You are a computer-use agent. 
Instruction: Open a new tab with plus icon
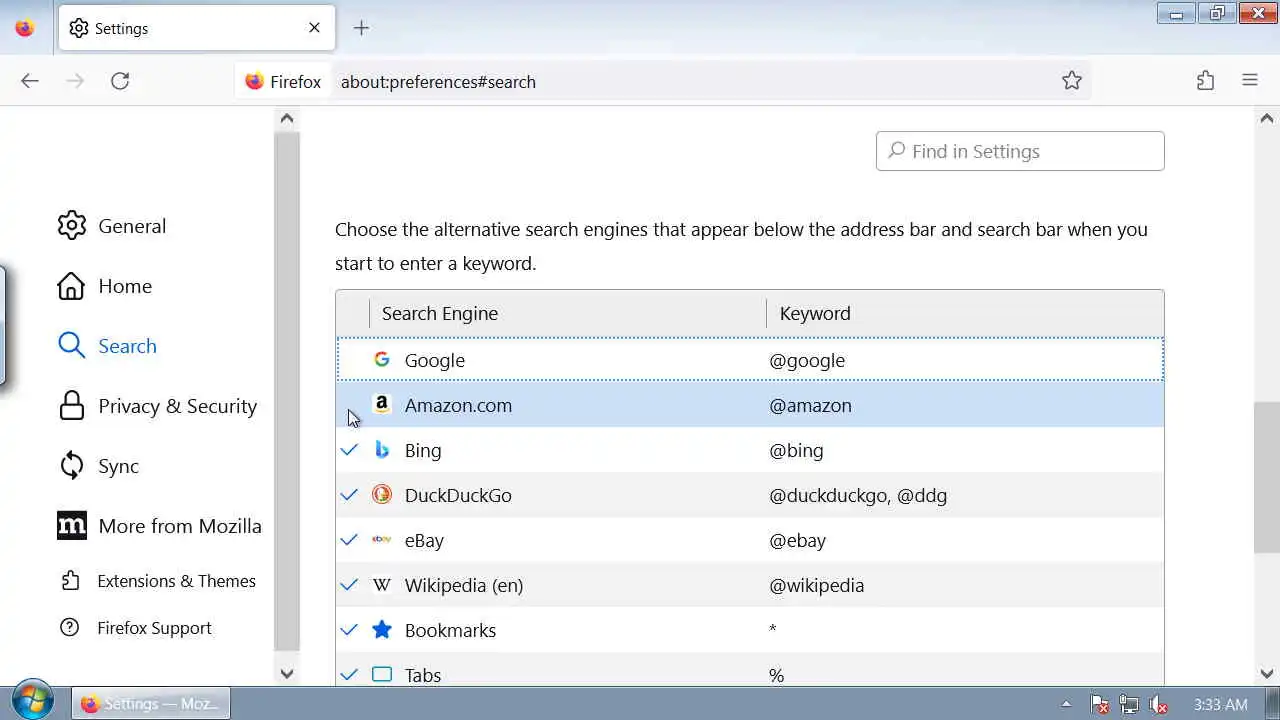[x=362, y=28]
